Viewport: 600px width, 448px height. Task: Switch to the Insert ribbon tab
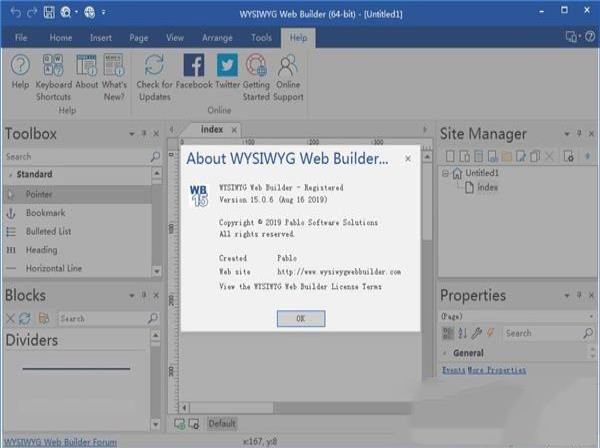(x=101, y=38)
